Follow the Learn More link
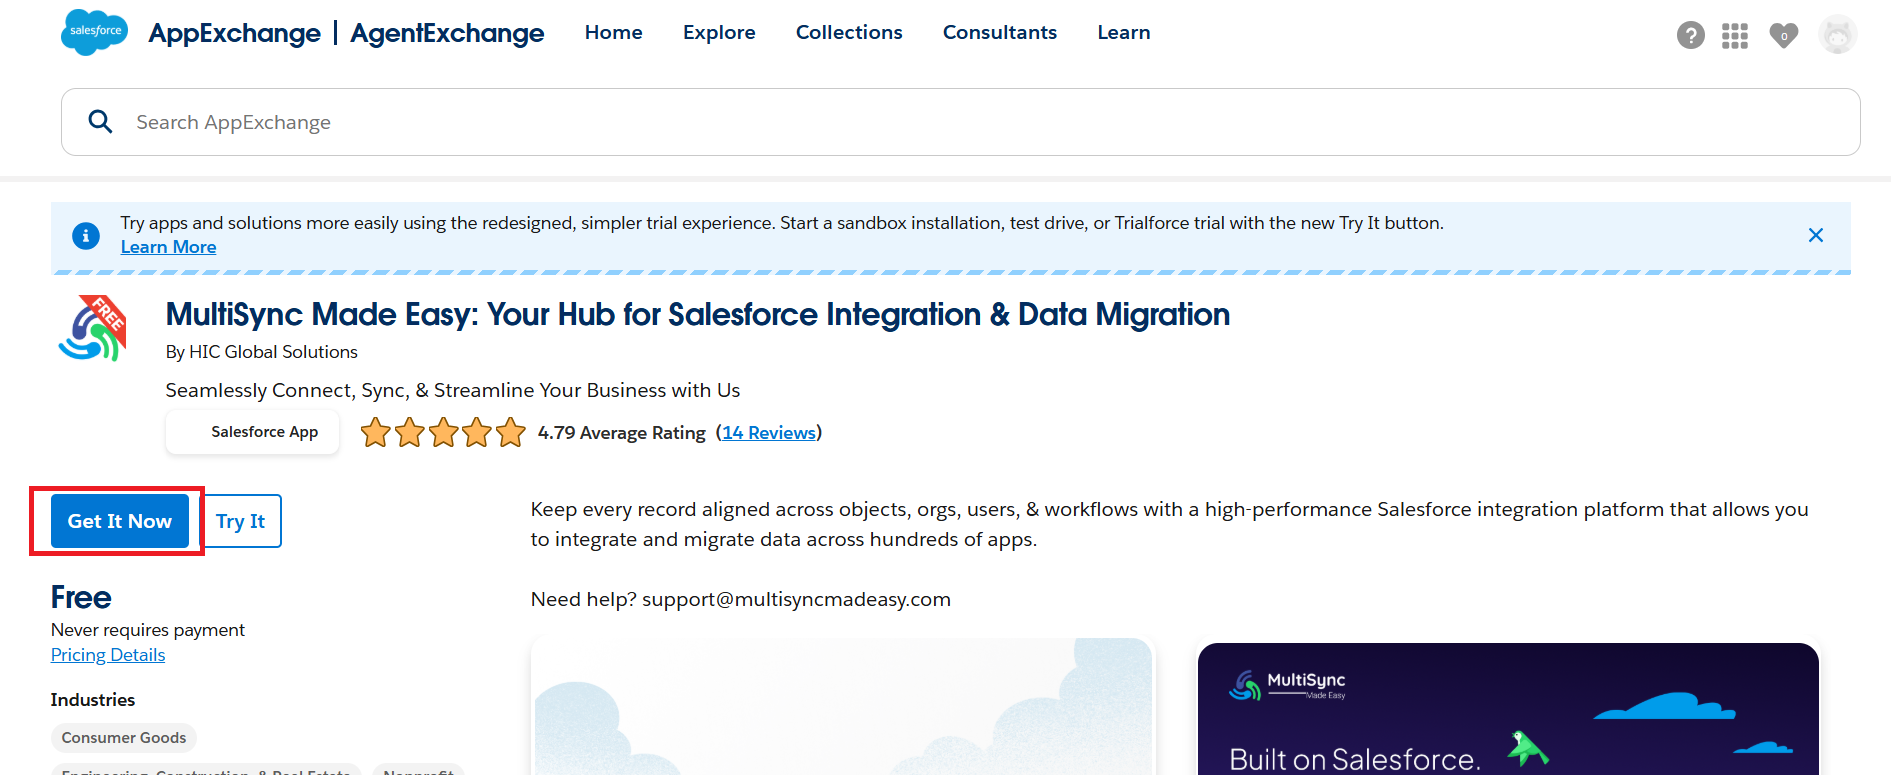The image size is (1891, 775). pyautogui.click(x=168, y=247)
